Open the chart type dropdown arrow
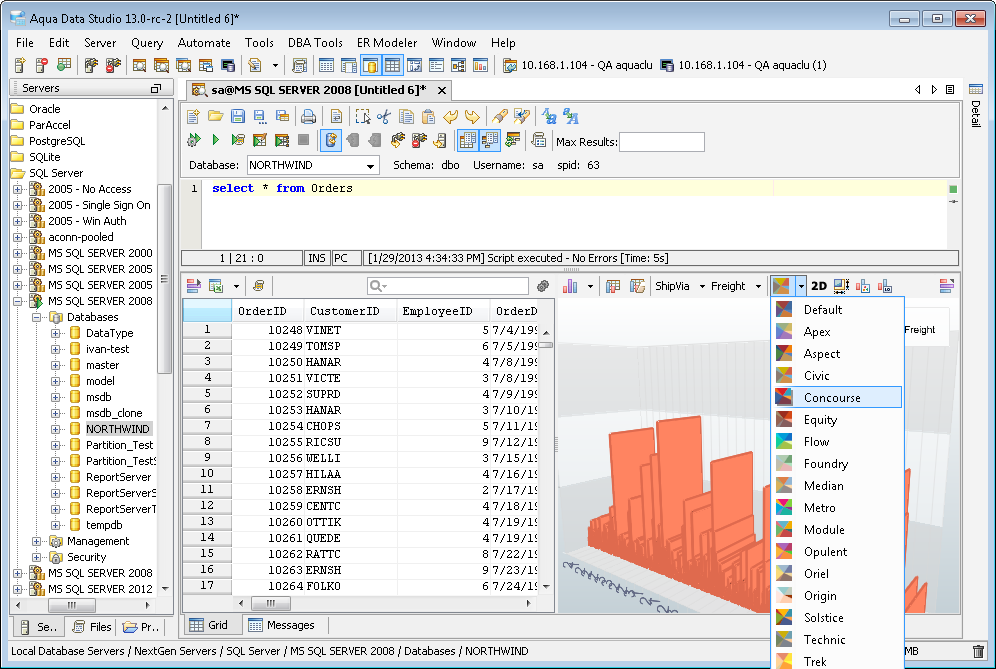Viewport: 996px width, 669px height. [x=590, y=287]
